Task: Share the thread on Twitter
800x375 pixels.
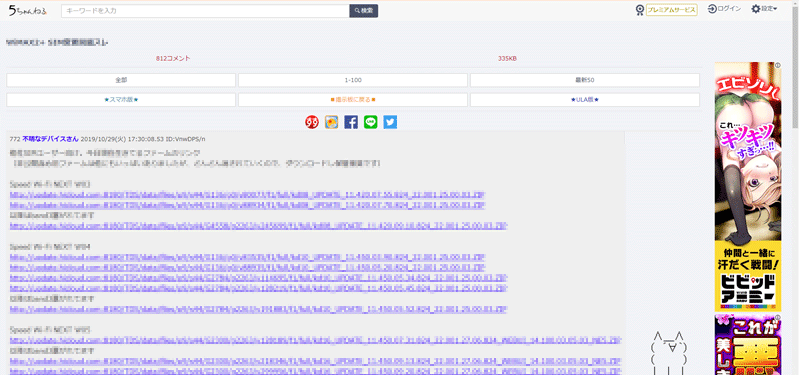Action: [390, 122]
